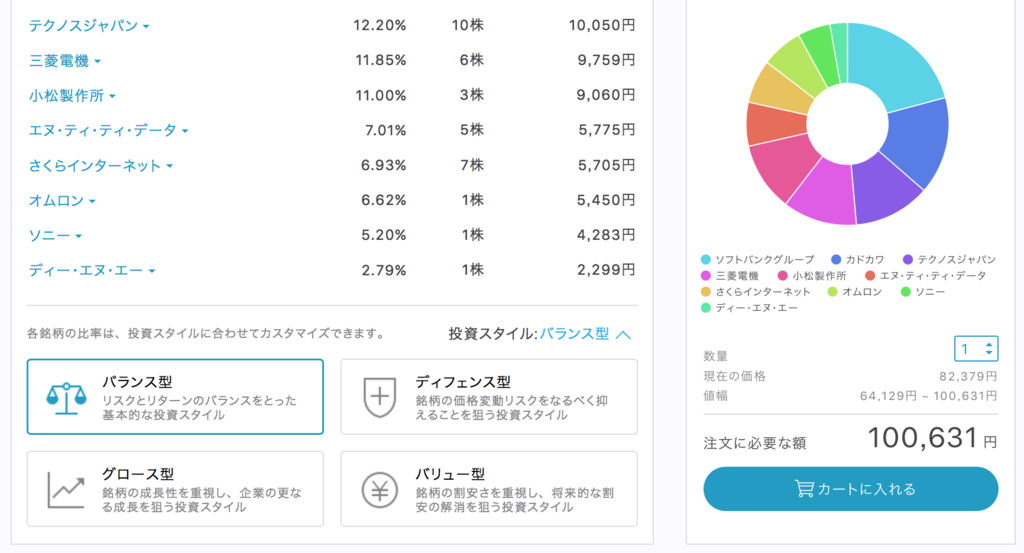Click the 9,759円 amount for 三菱電機
Image resolution: width=1024 pixels, height=553 pixels.
[606, 60]
